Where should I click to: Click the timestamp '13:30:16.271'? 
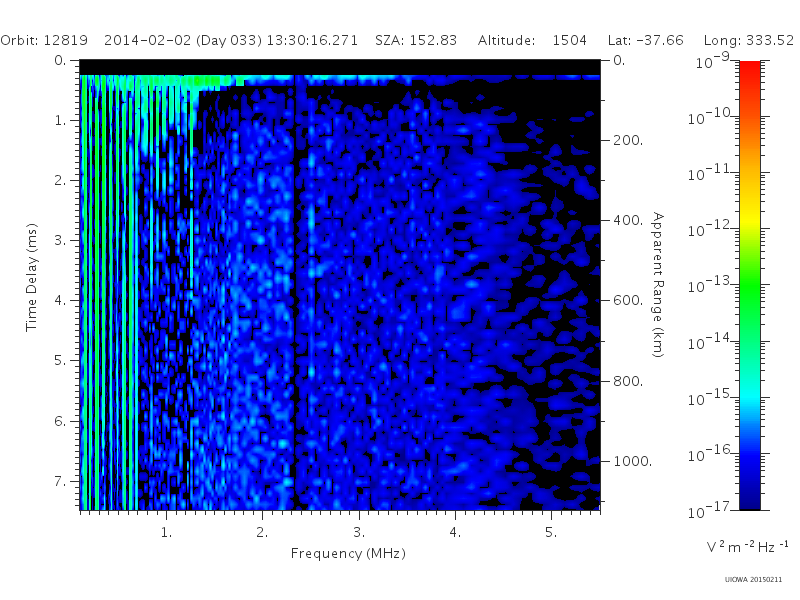click(312, 40)
